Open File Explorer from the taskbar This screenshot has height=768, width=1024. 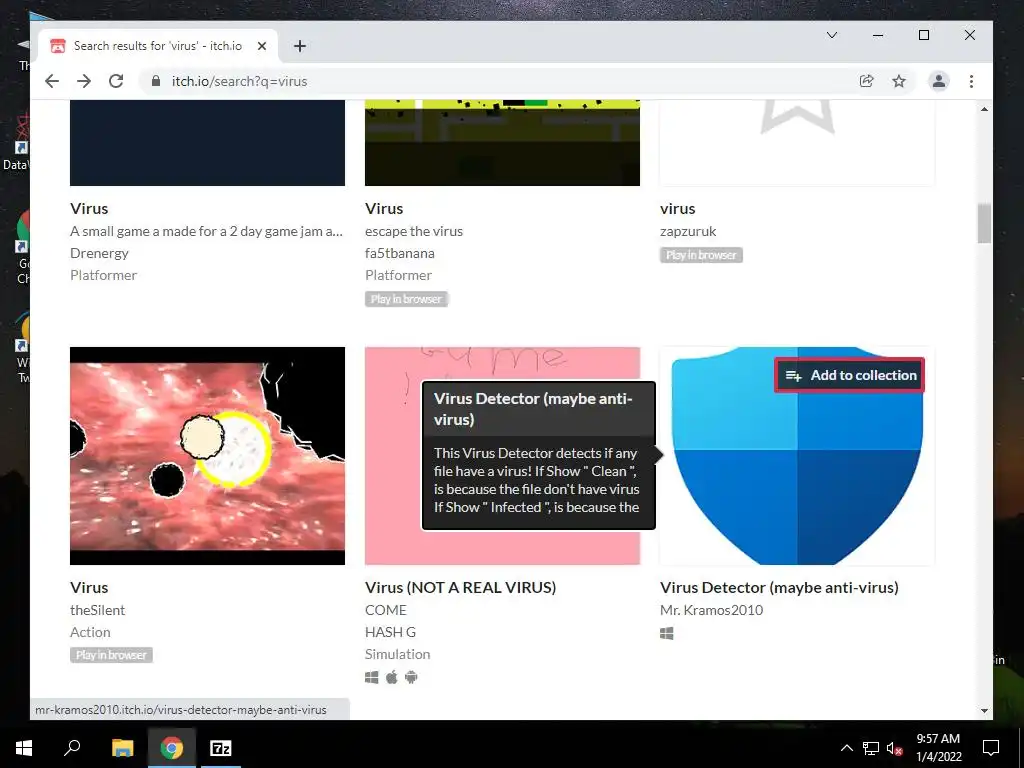tap(122, 748)
